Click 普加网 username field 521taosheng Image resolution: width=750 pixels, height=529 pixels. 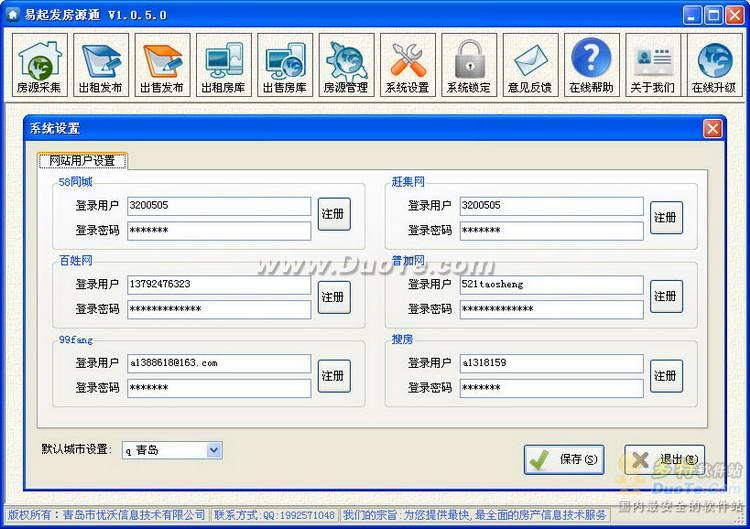pyautogui.click(x=551, y=284)
